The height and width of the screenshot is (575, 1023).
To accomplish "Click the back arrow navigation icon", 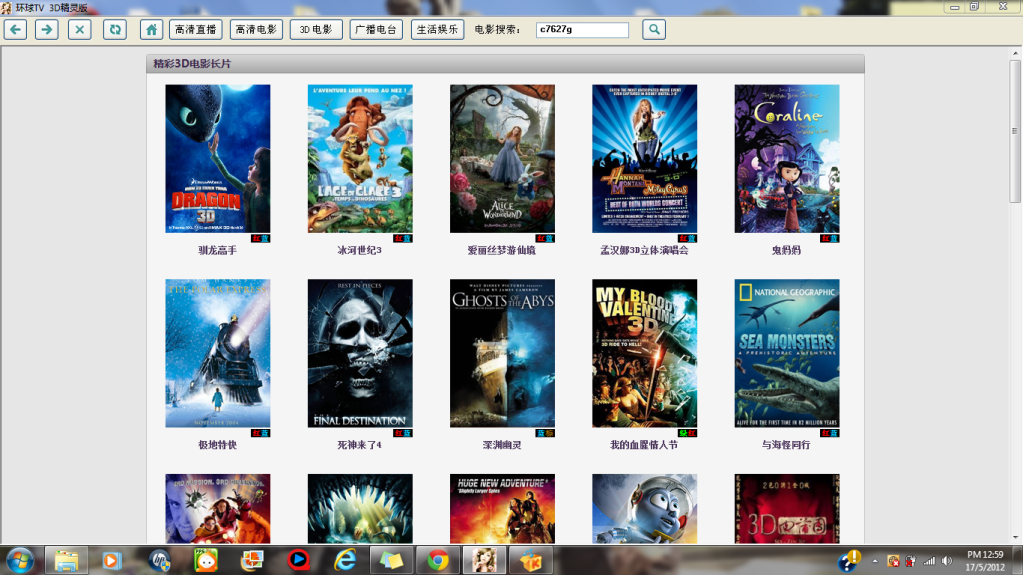I will tap(15, 29).
